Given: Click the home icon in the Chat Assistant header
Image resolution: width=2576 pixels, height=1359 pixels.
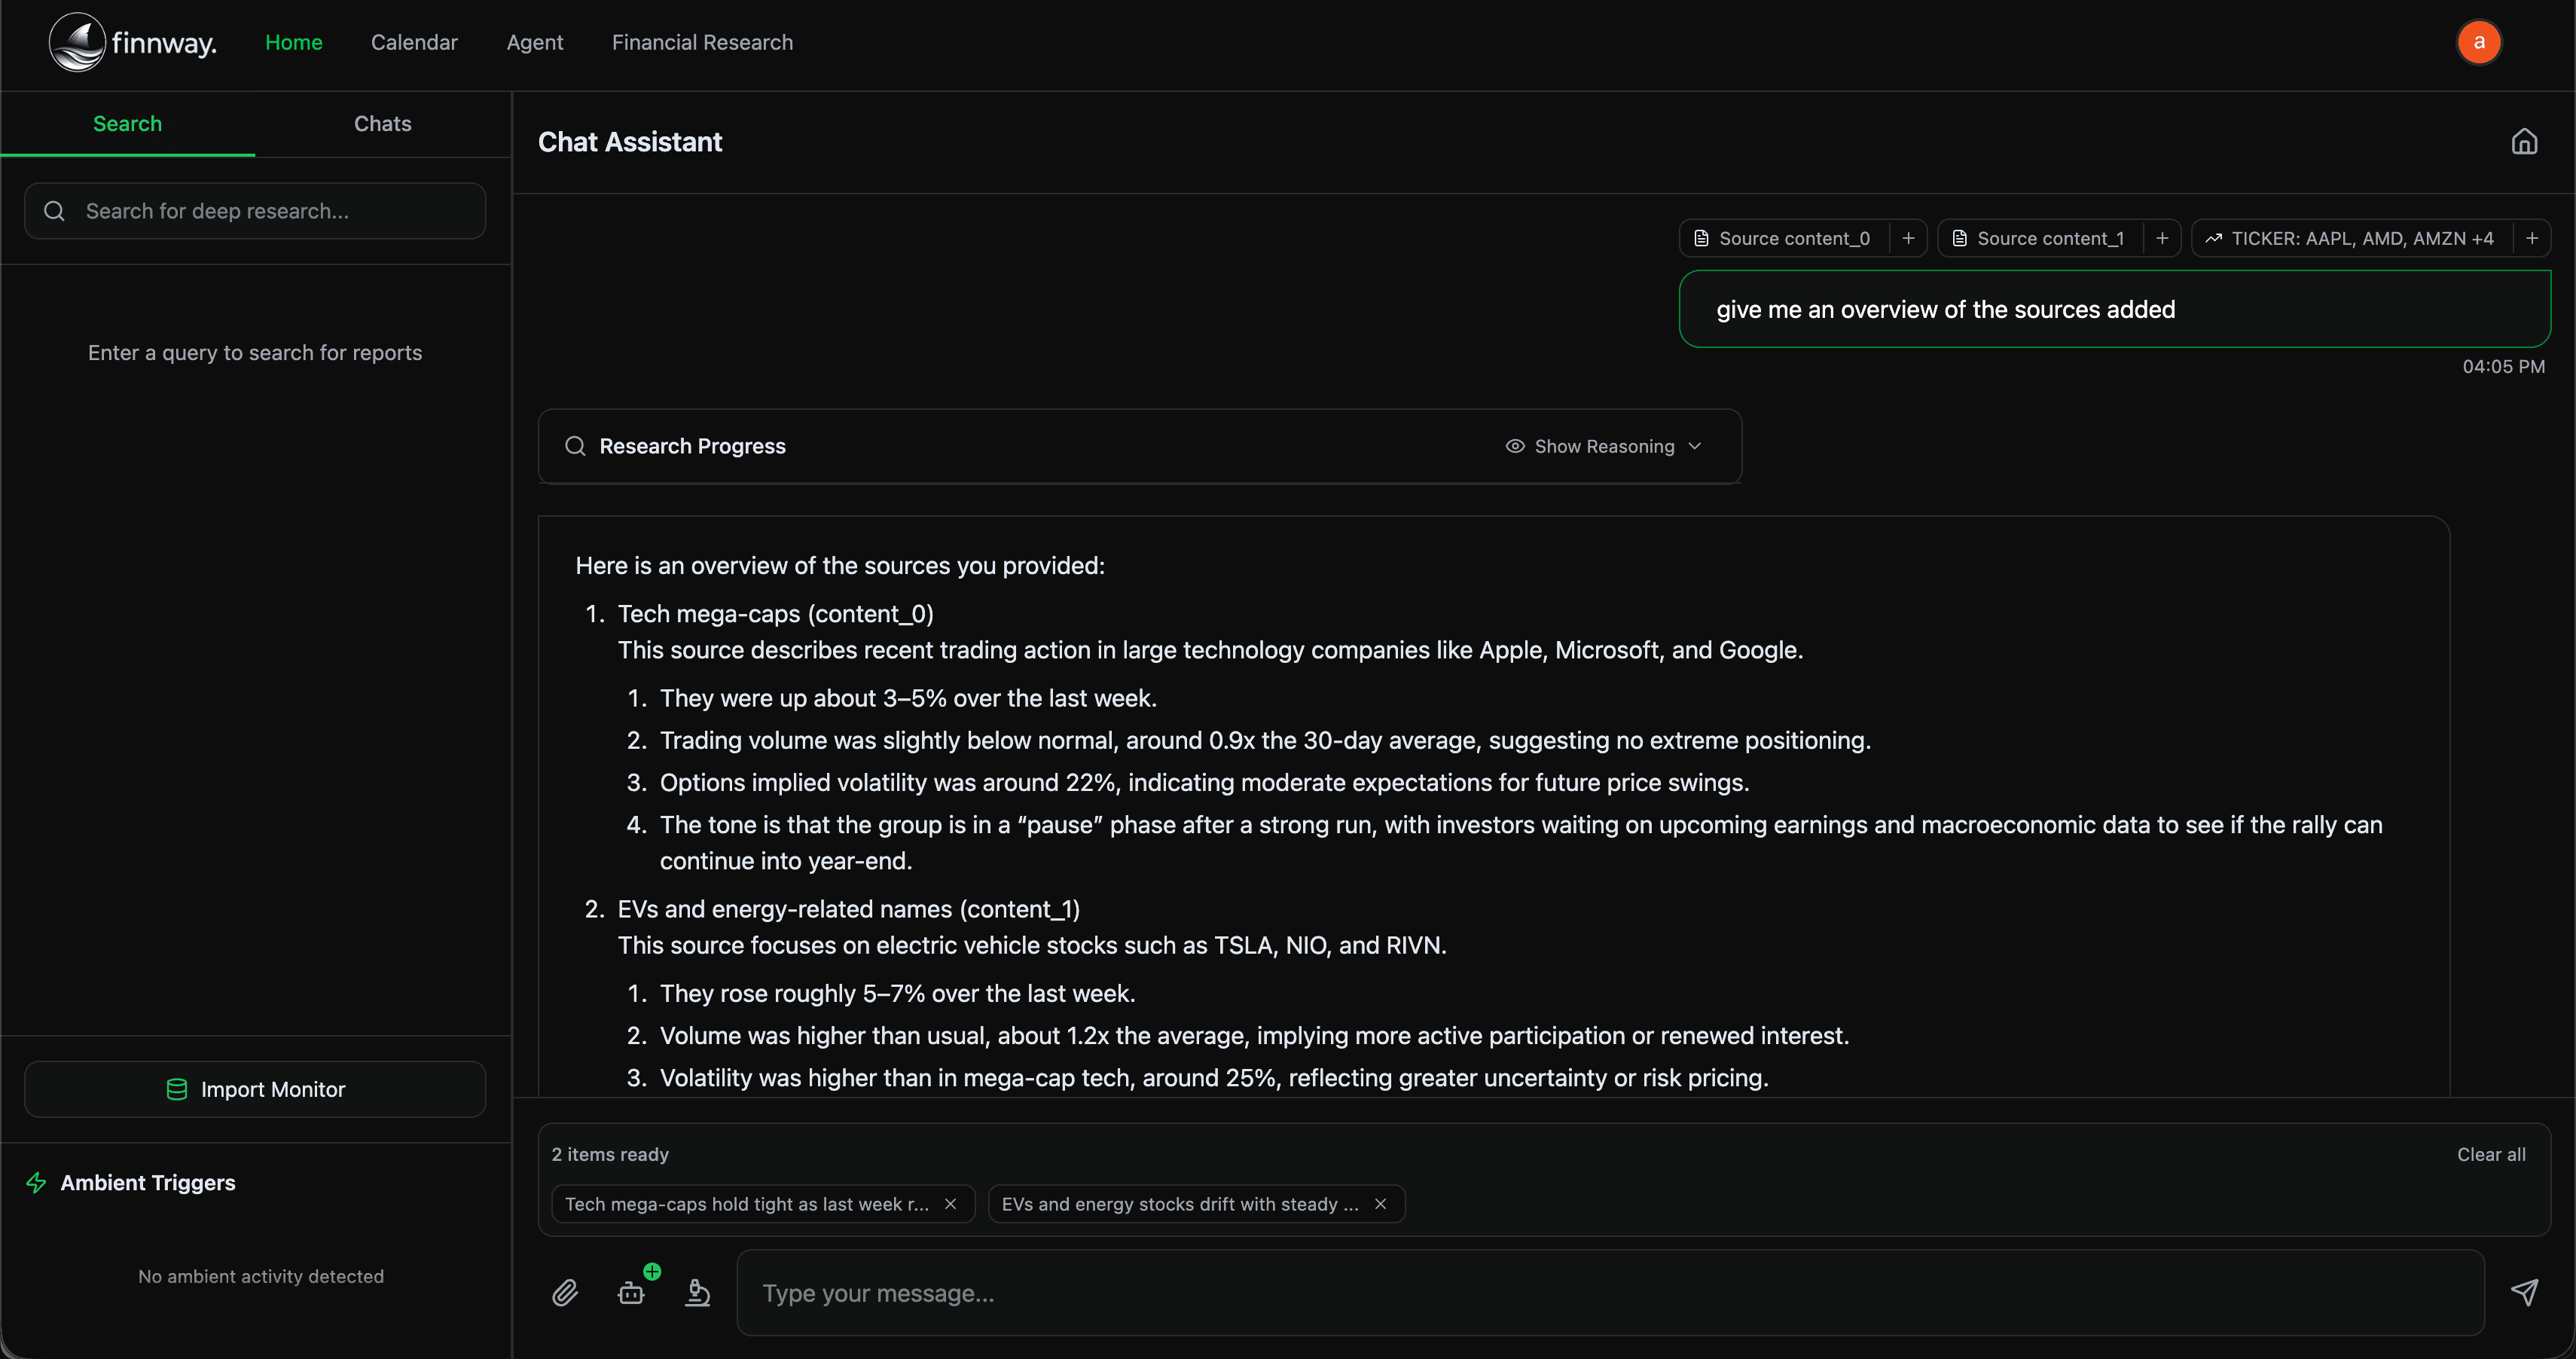Looking at the screenshot, I should click(2524, 142).
